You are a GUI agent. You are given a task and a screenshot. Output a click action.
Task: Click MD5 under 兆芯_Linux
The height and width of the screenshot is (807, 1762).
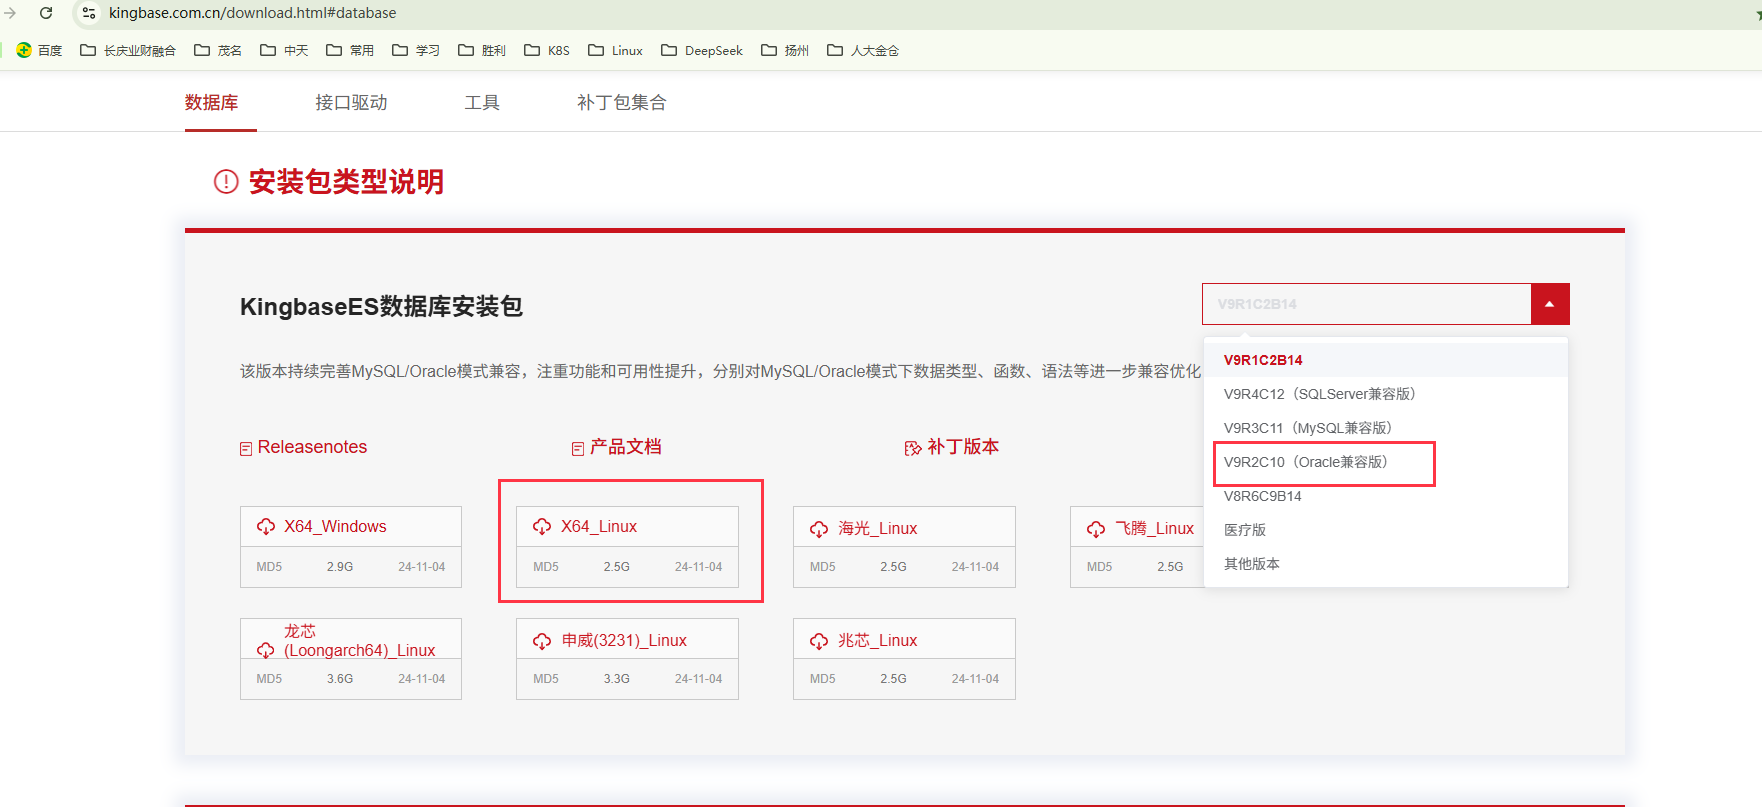(823, 679)
